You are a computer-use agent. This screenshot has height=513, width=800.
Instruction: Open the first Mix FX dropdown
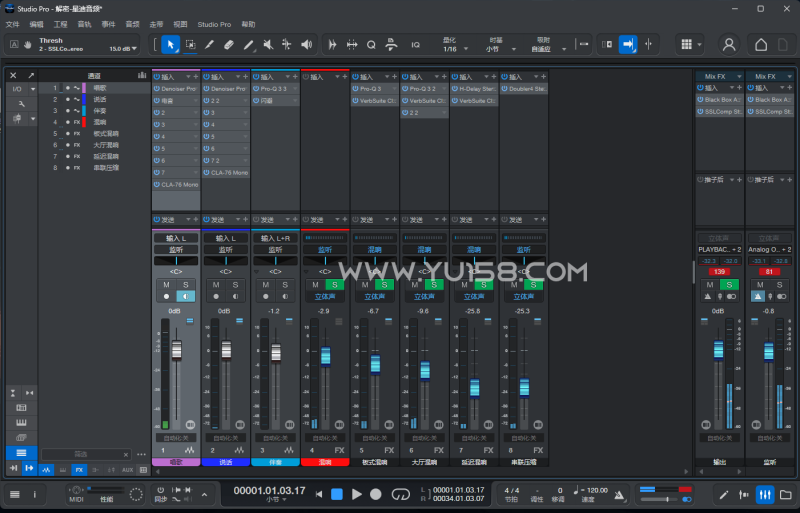click(719, 77)
